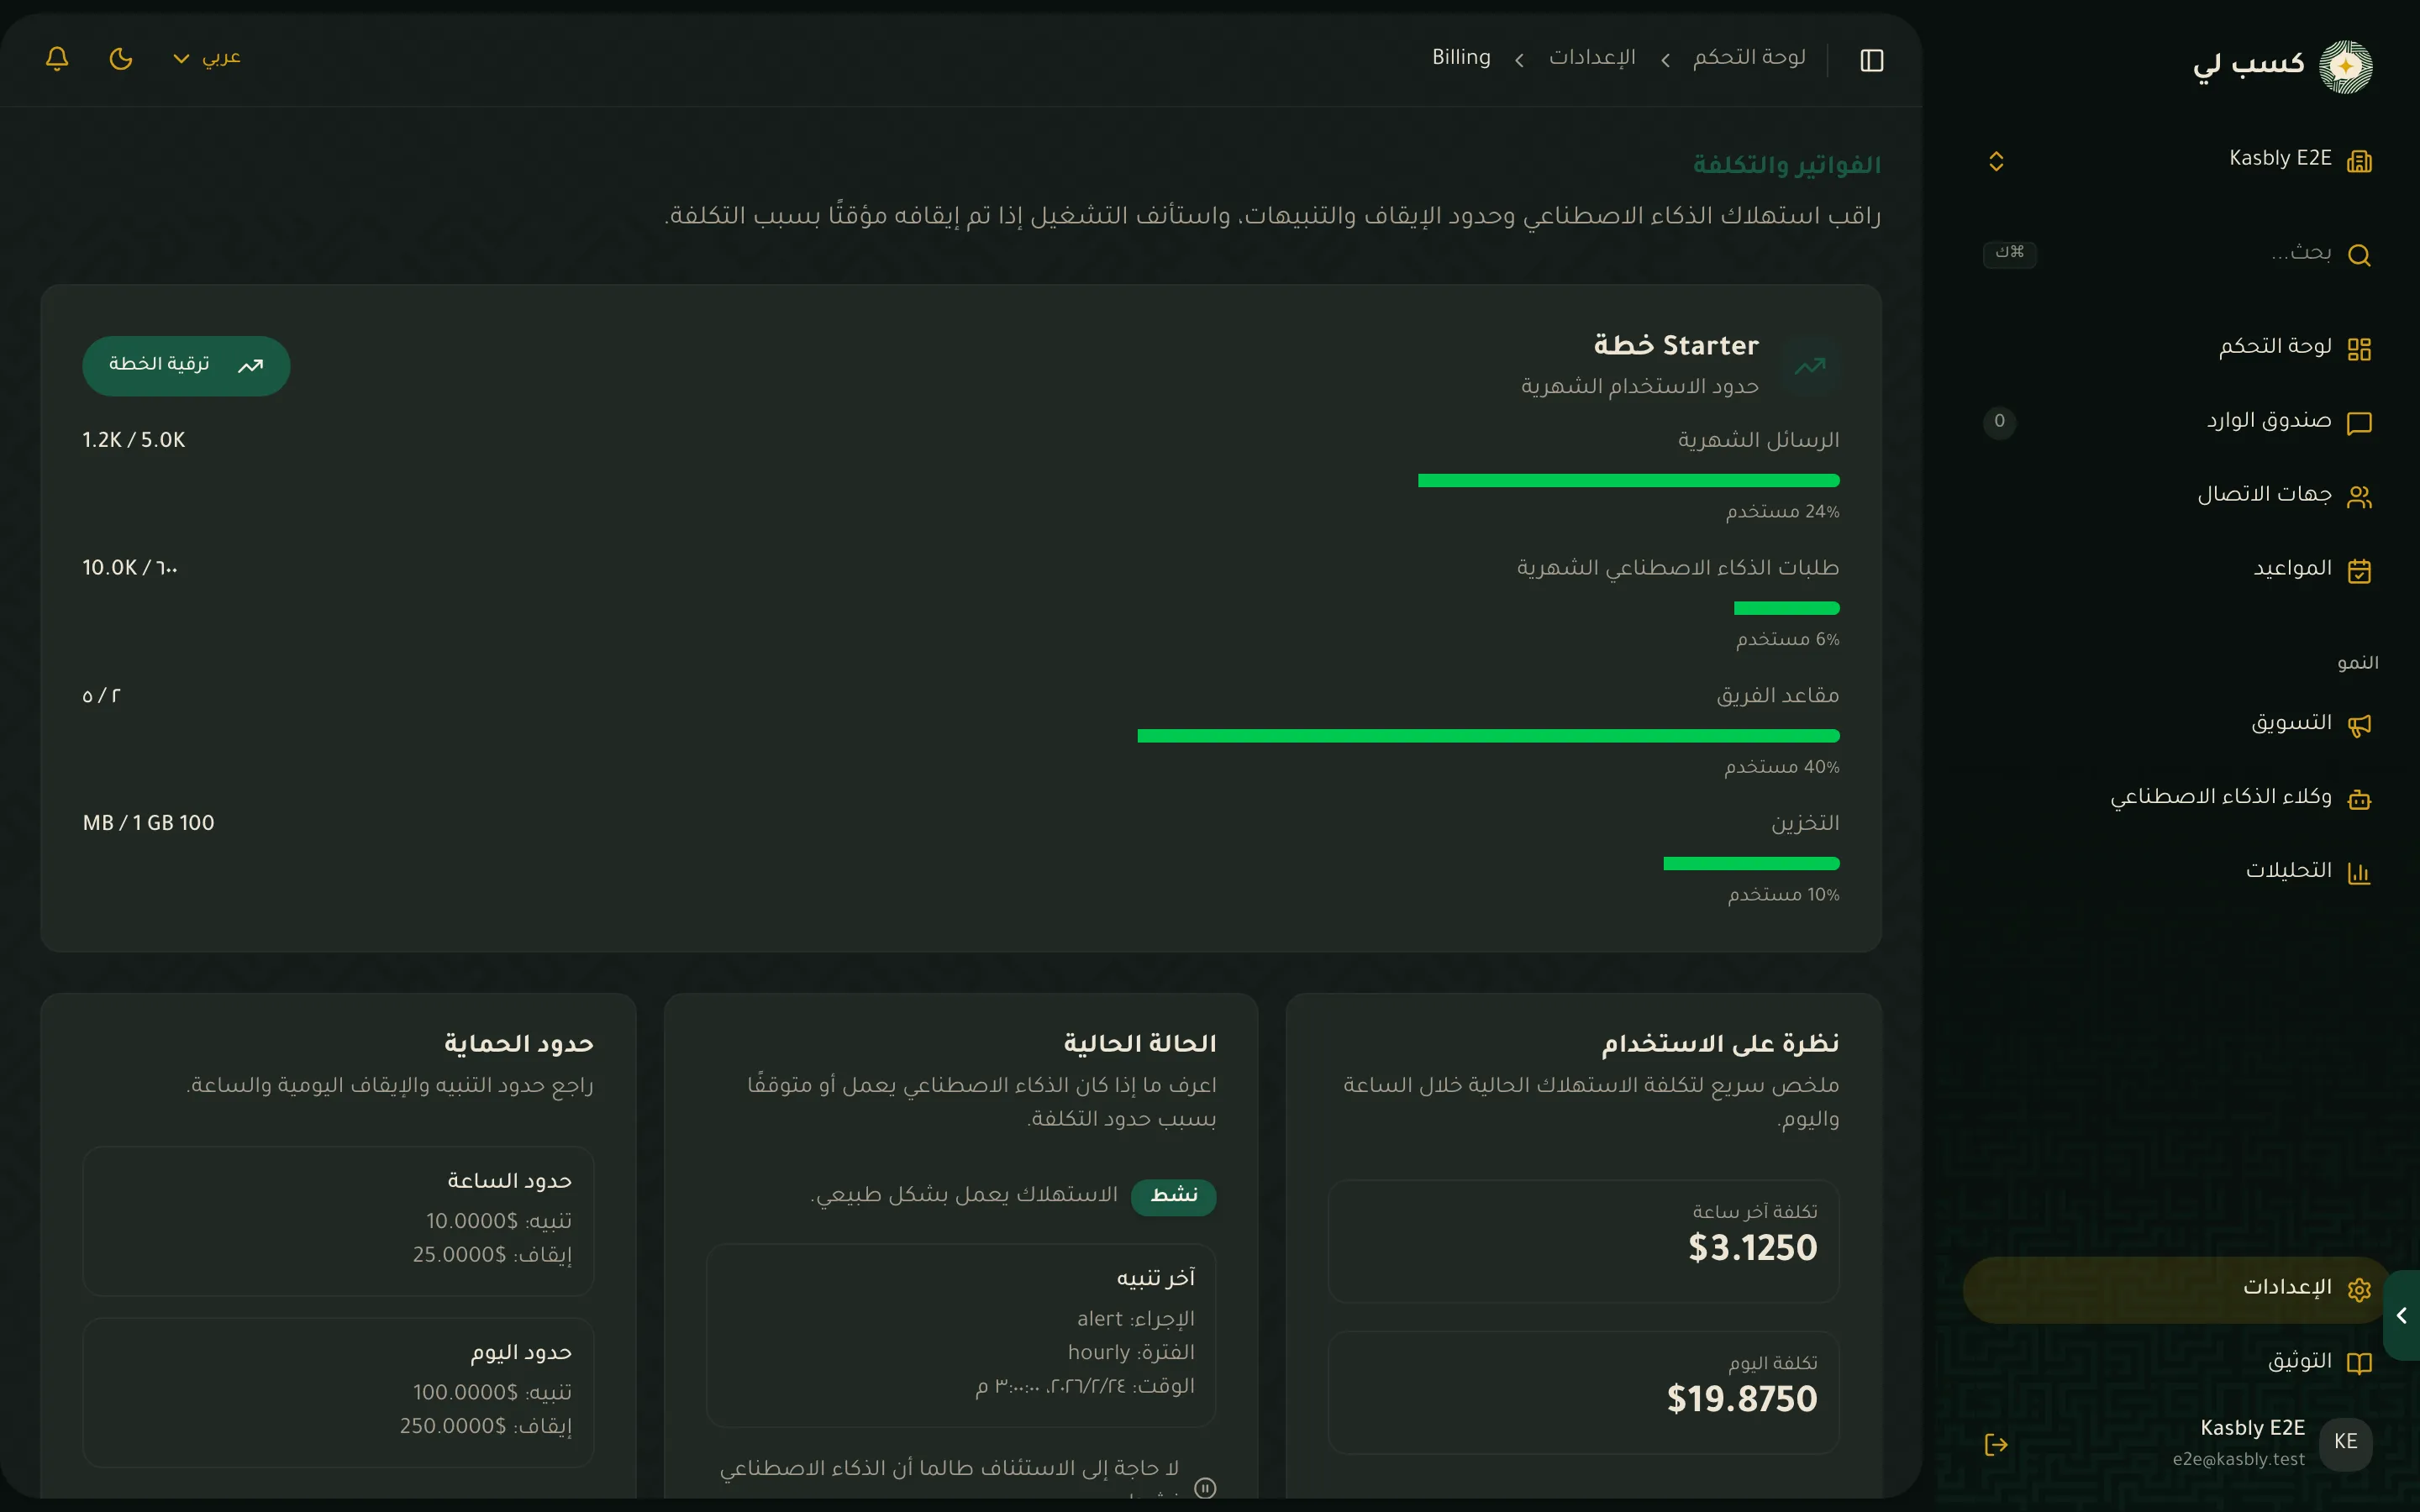The width and height of the screenshot is (2420, 1512).
Task: Go to لوحة التحكم breadcrumb
Action: (1749, 58)
